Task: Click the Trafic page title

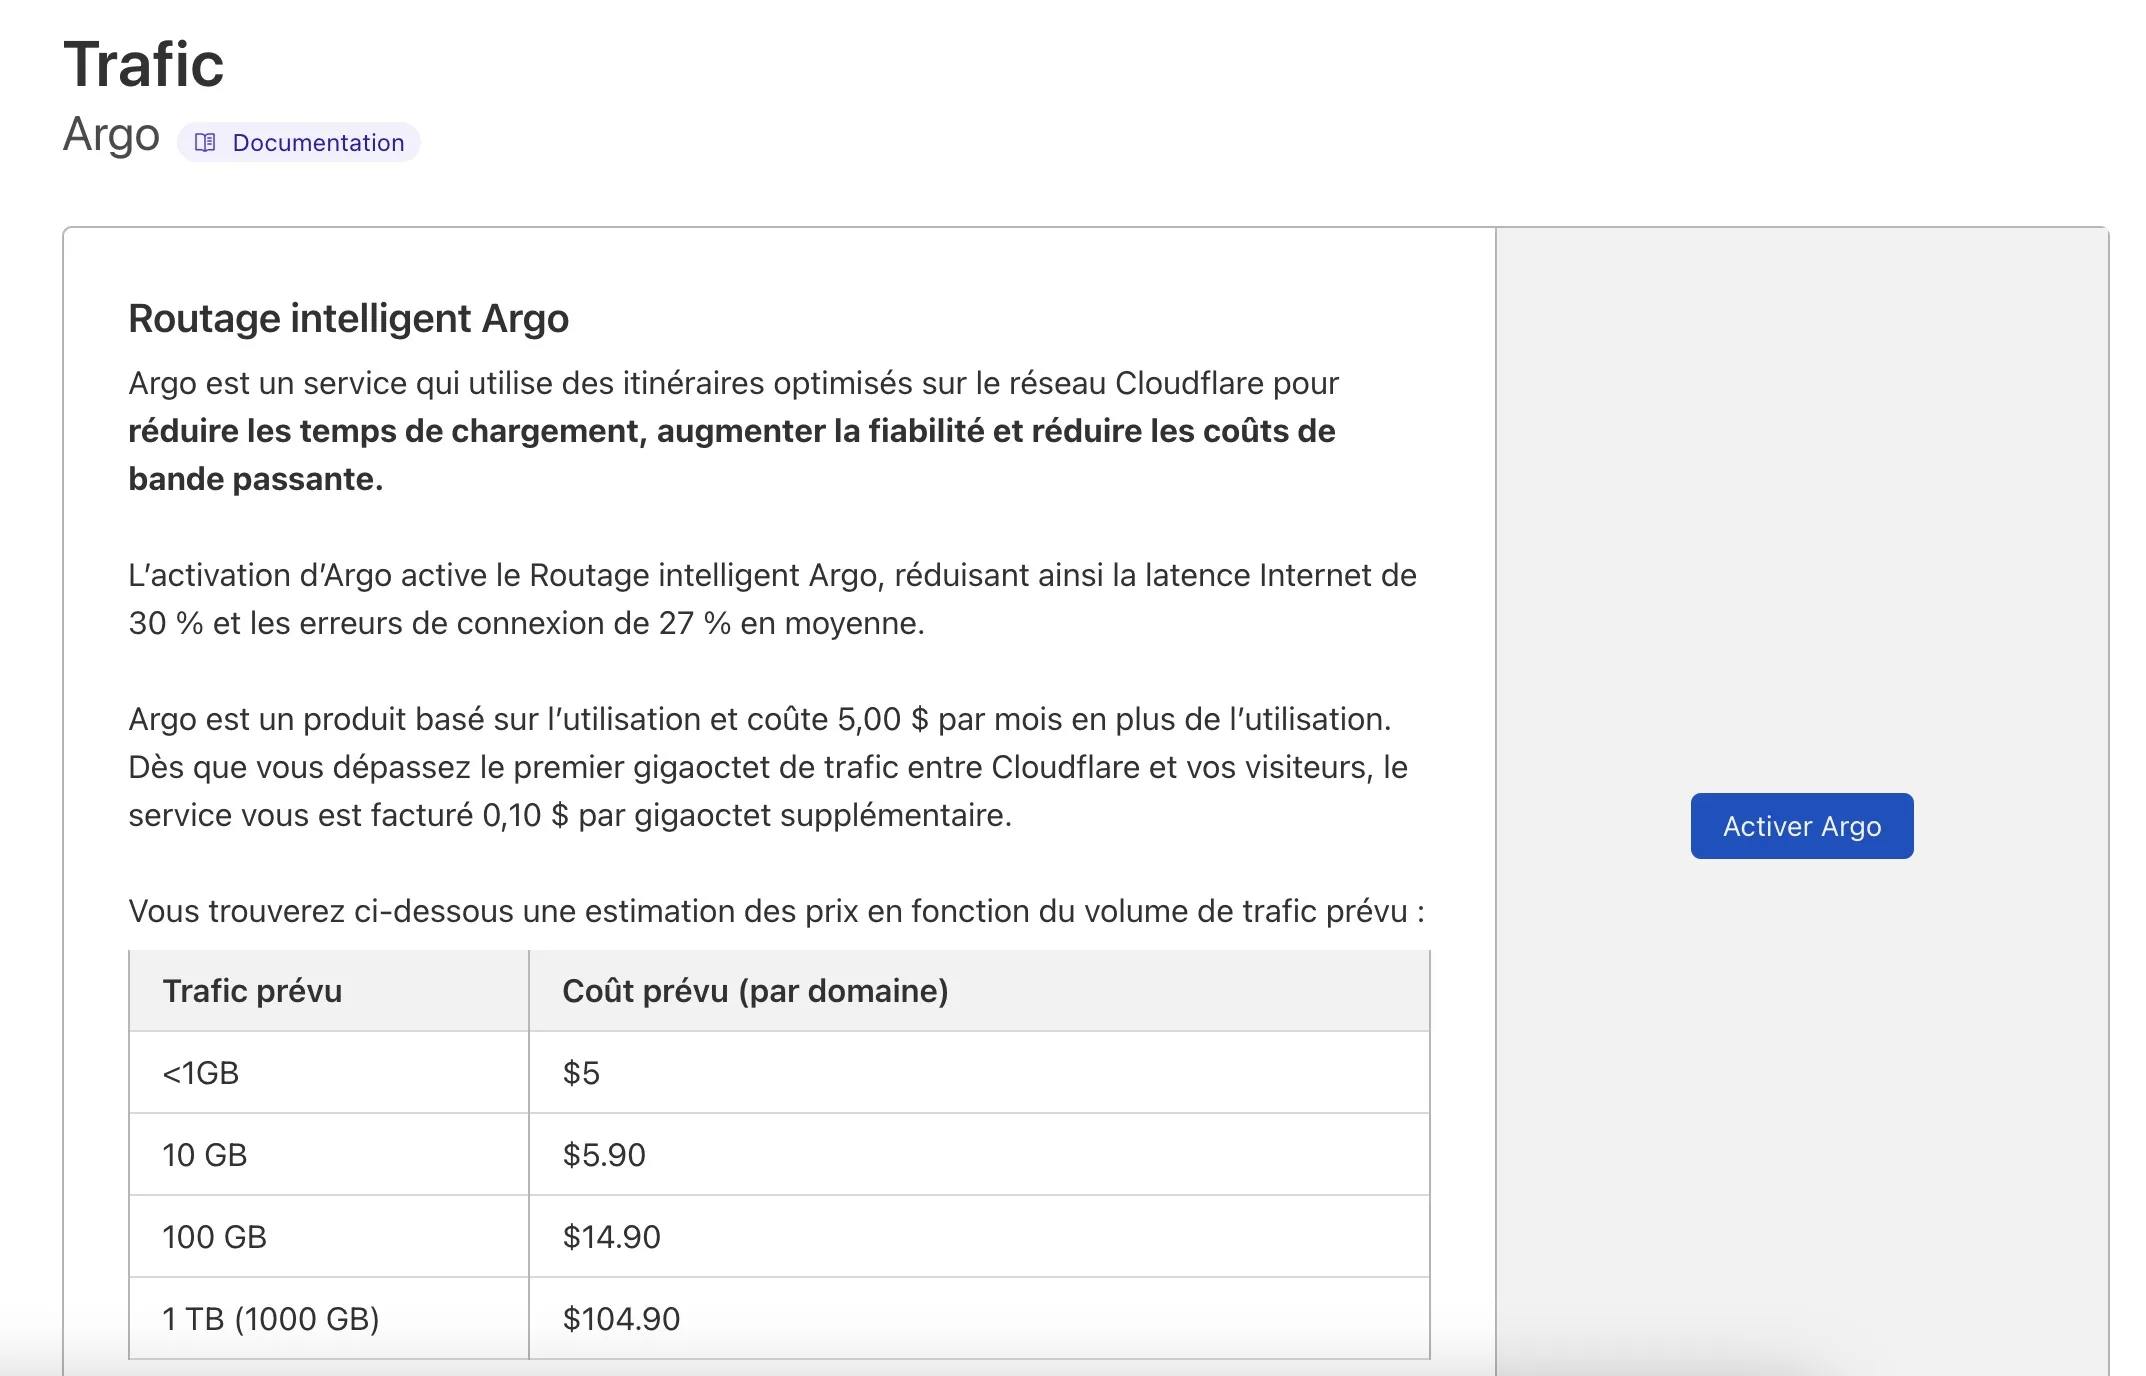Action: pyautogui.click(x=144, y=65)
